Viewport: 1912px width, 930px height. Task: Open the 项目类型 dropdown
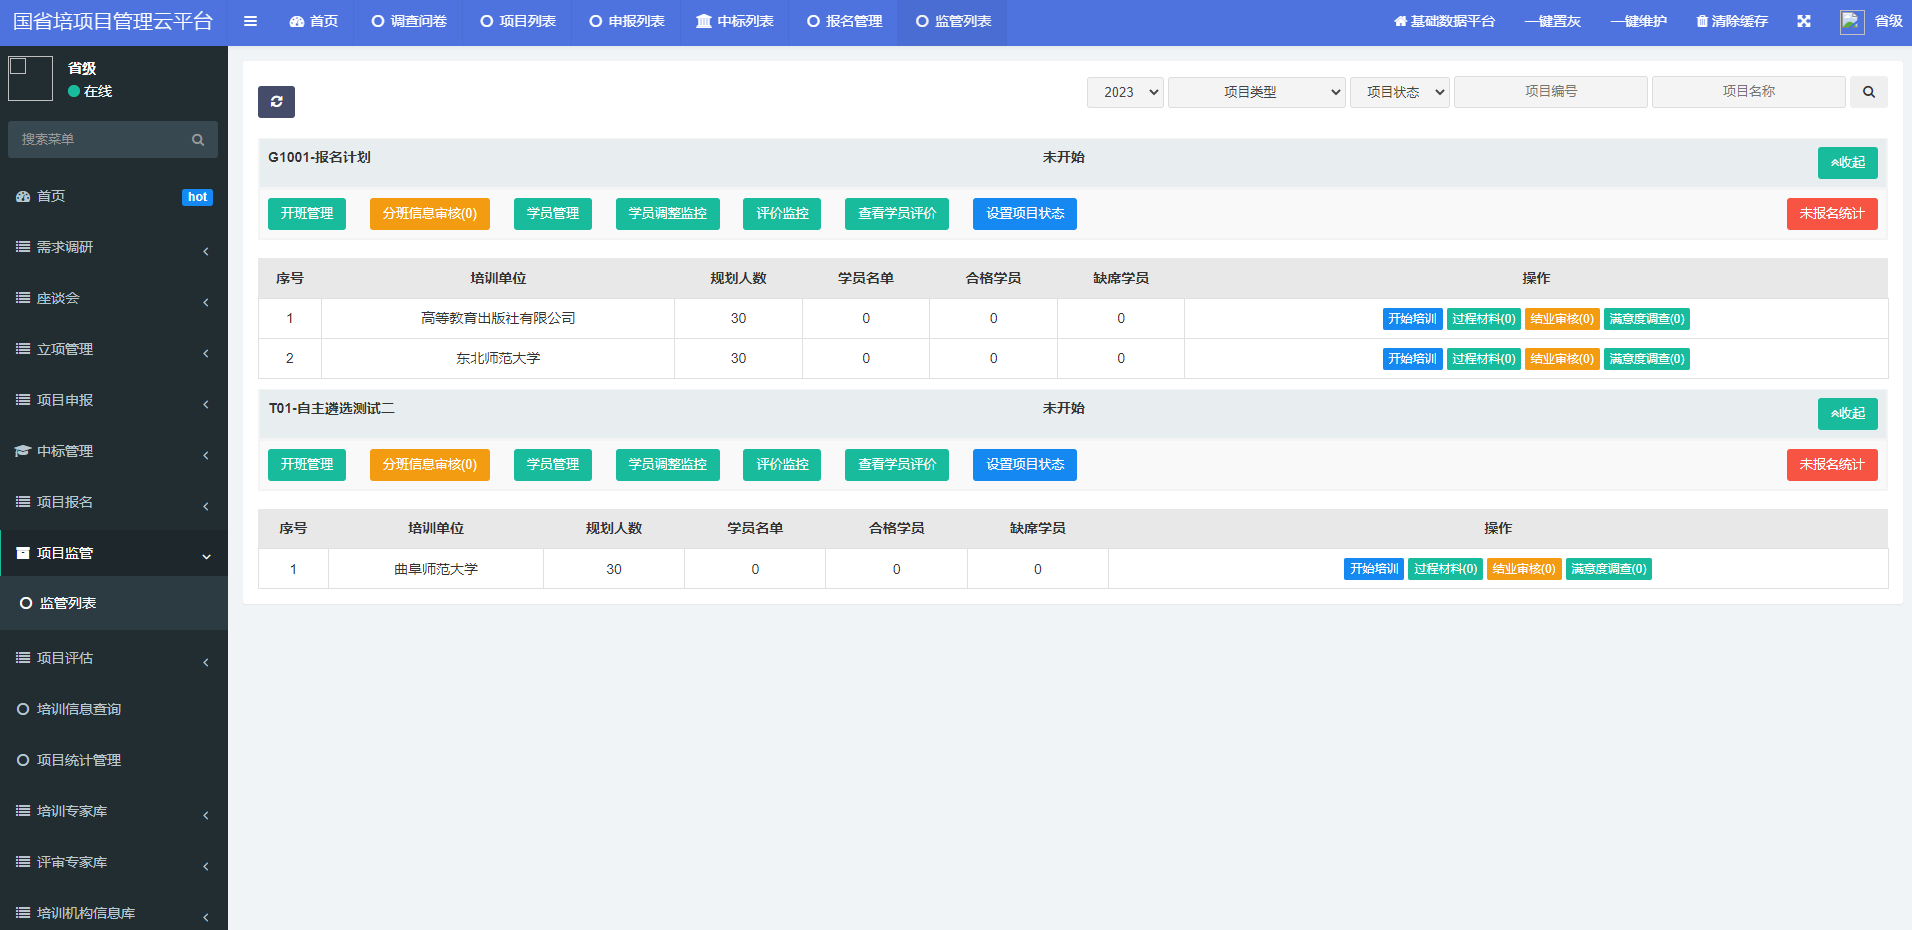1256,92
